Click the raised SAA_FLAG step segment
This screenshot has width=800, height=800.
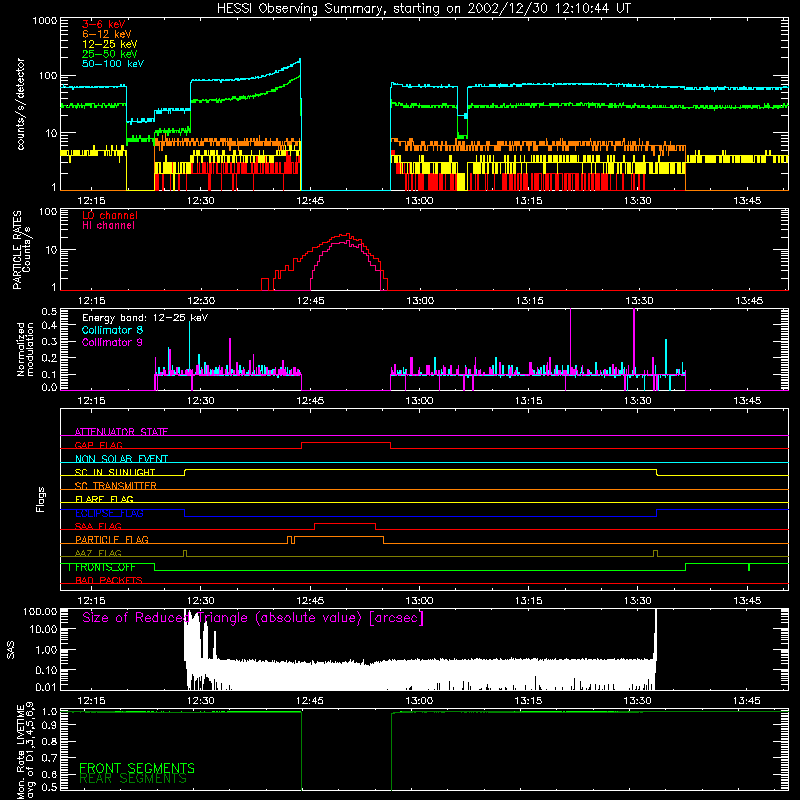point(345,524)
